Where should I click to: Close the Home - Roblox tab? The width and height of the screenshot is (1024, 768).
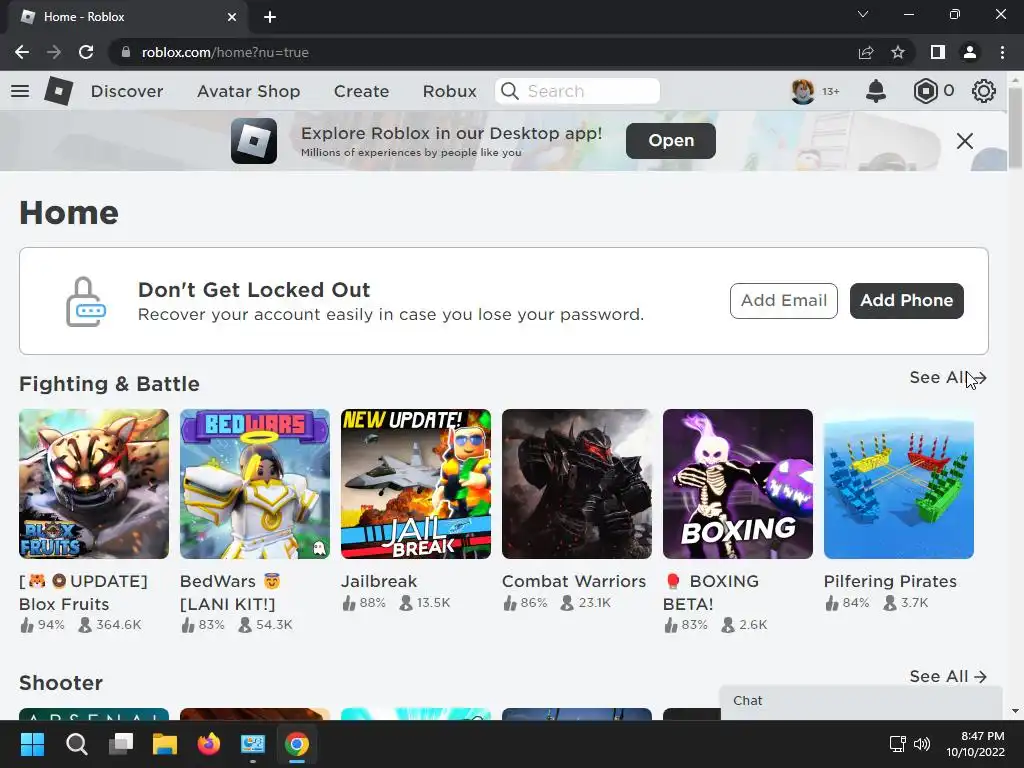point(232,17)
